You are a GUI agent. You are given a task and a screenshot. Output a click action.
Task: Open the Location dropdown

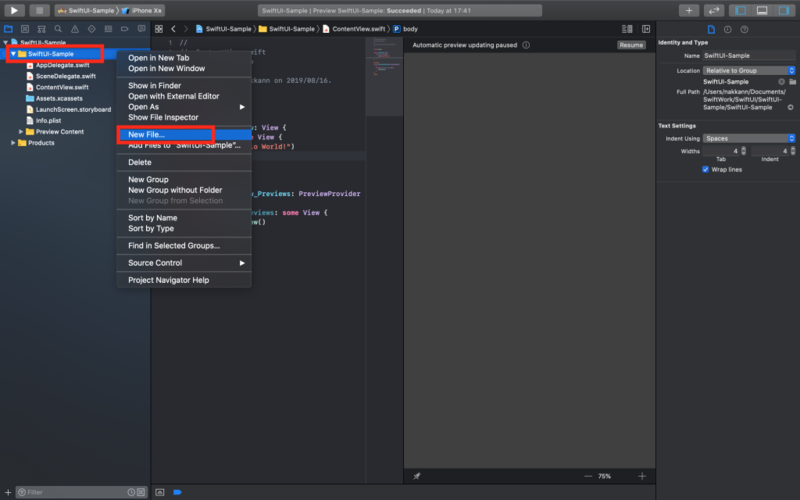pyautogui.click(x=749, y=70)
